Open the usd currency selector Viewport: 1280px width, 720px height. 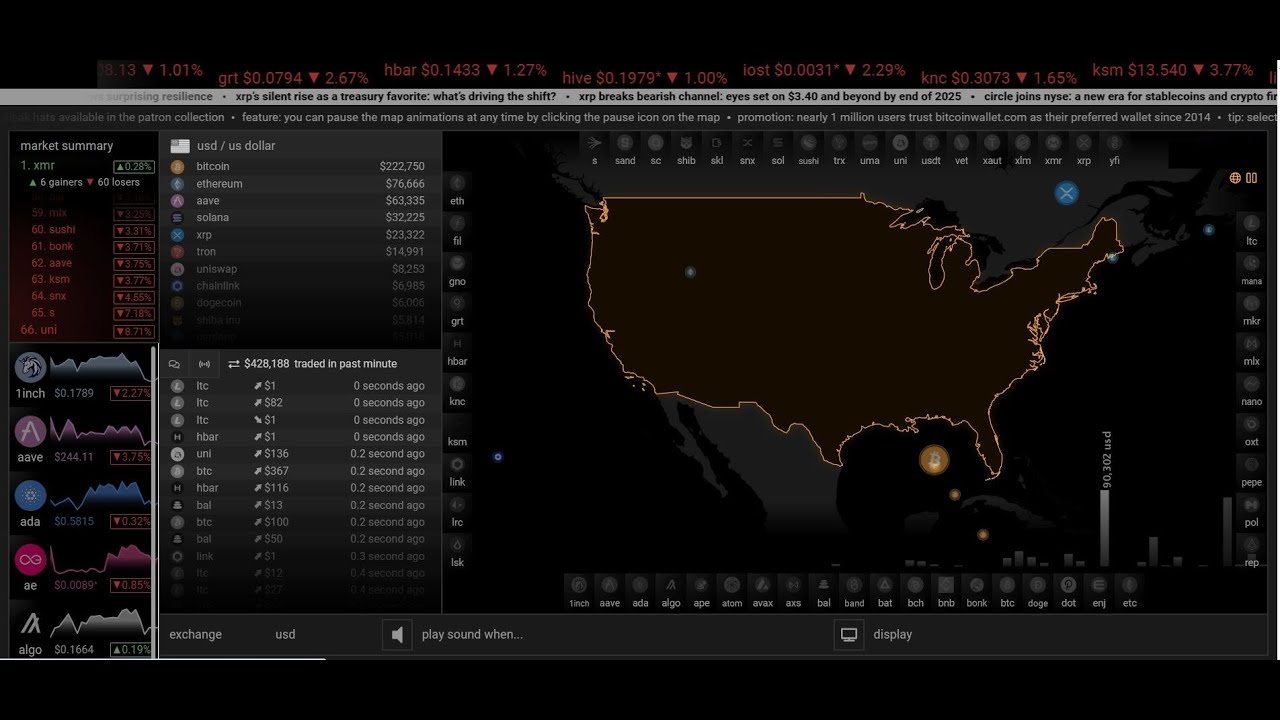pos(285,634)
